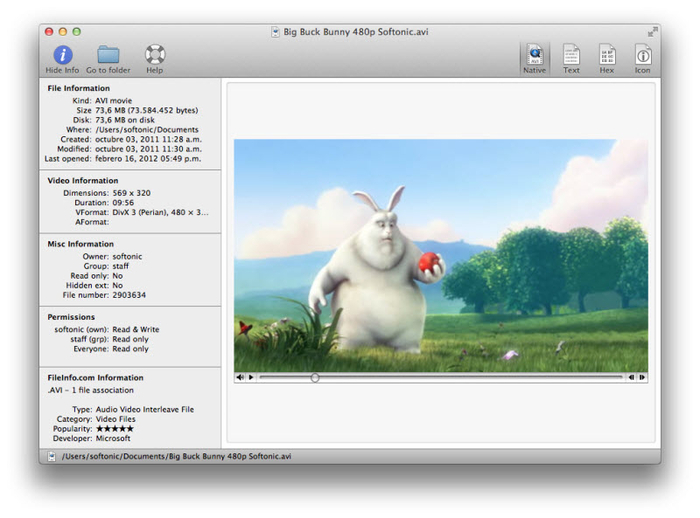This screenshot has width=700, height=518.
Task: Open Help with the lifebuoy icon
Action: coord(154,55)
